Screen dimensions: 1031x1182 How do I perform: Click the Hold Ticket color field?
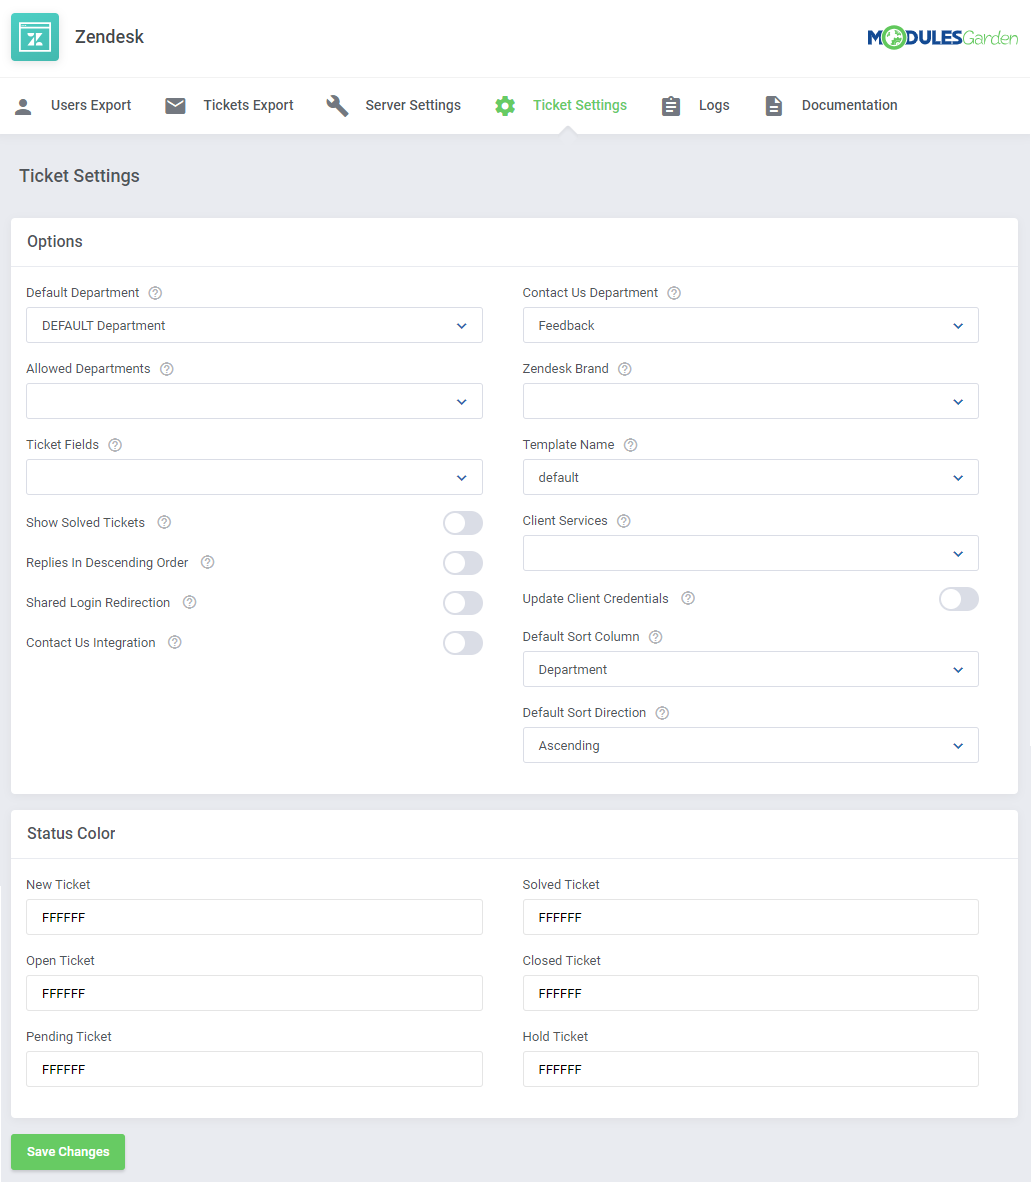pyautogui.click(x=751, y=1070)
